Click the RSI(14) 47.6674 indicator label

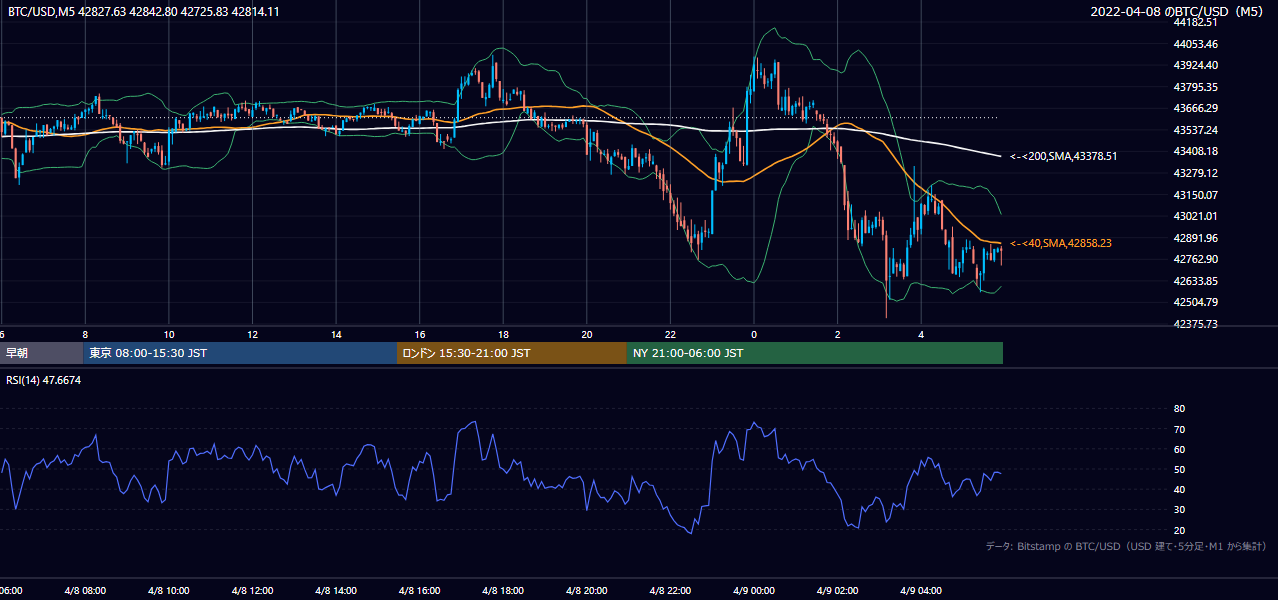[x=44, y=380]
